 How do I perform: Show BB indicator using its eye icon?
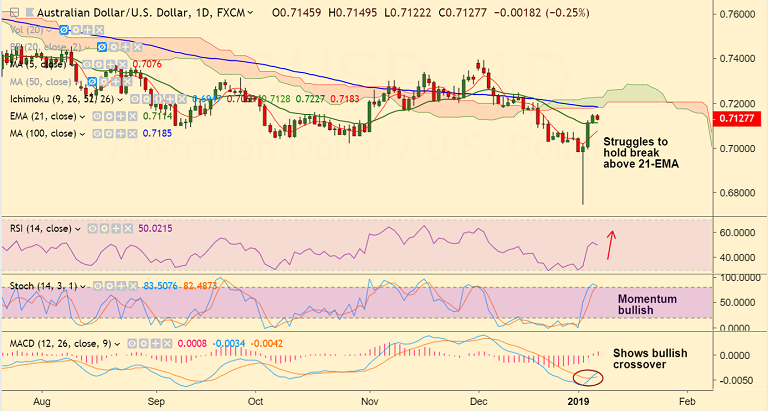(x=102, y=47)
